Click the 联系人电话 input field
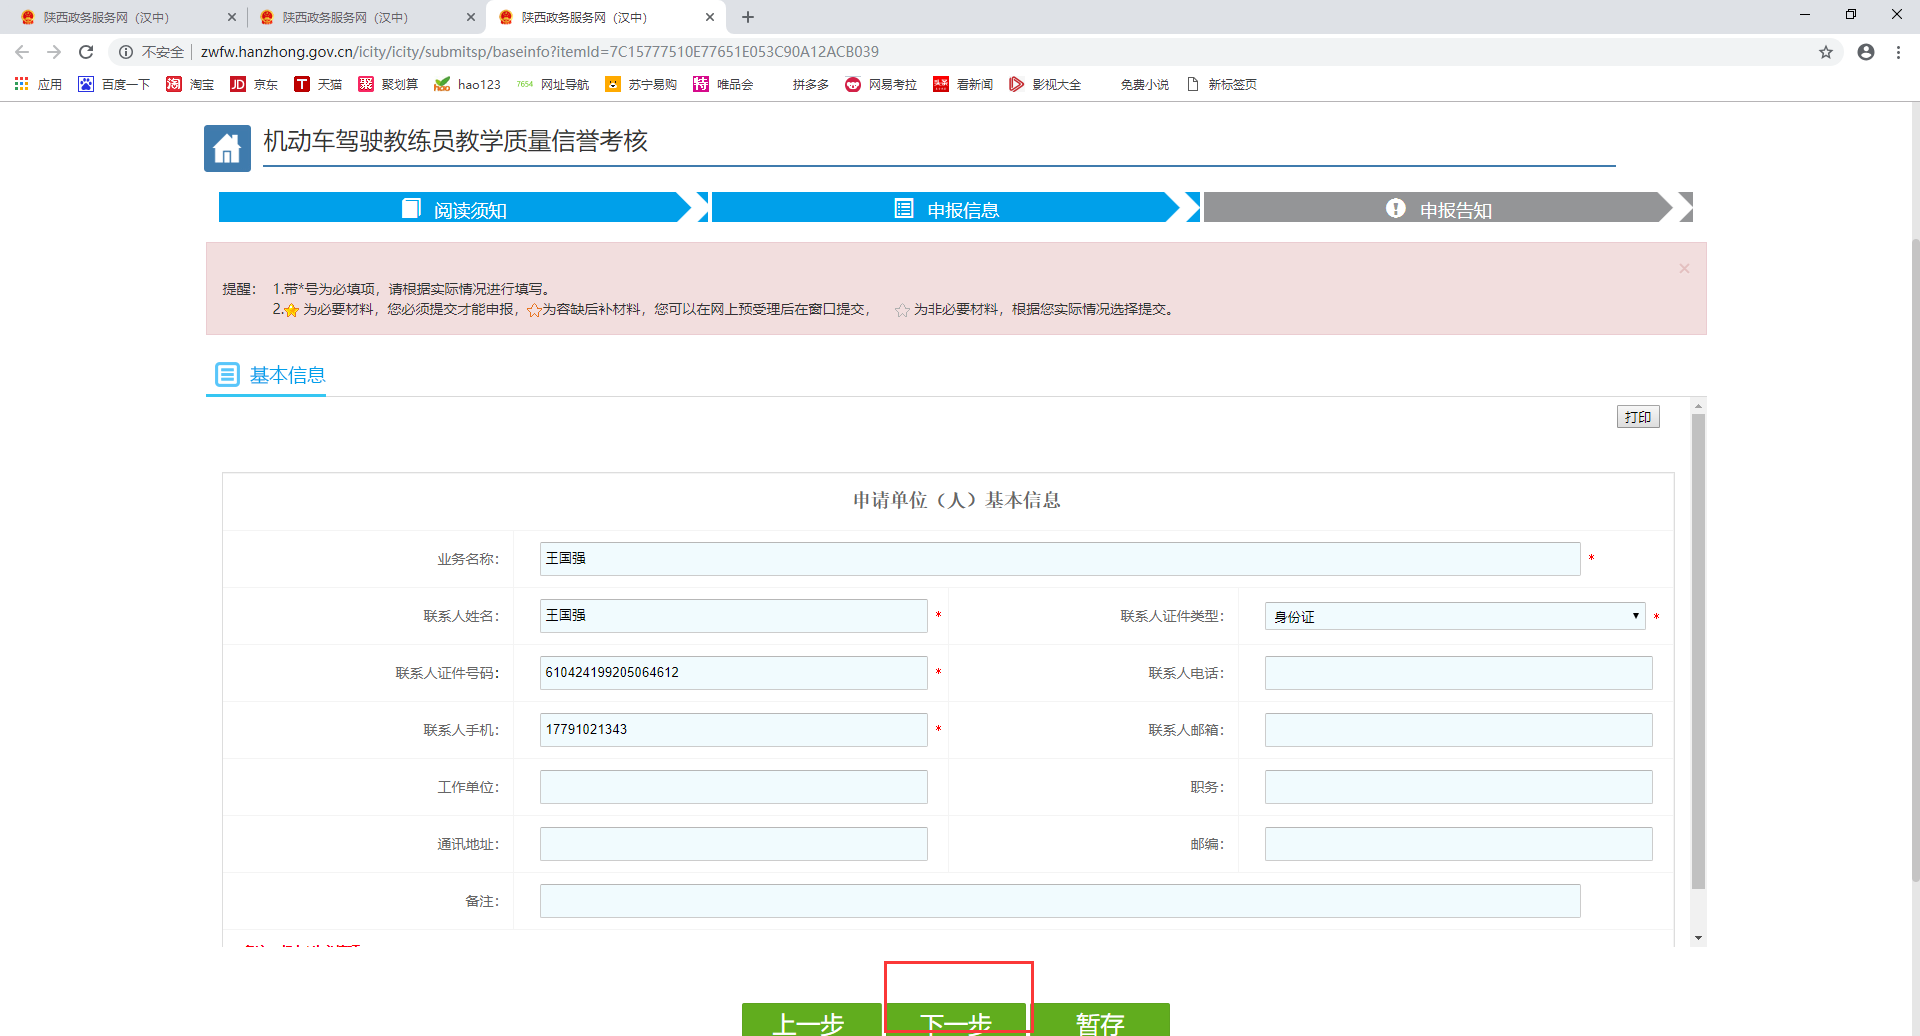This screenshot has width=1920, height=1036. 1457,673
